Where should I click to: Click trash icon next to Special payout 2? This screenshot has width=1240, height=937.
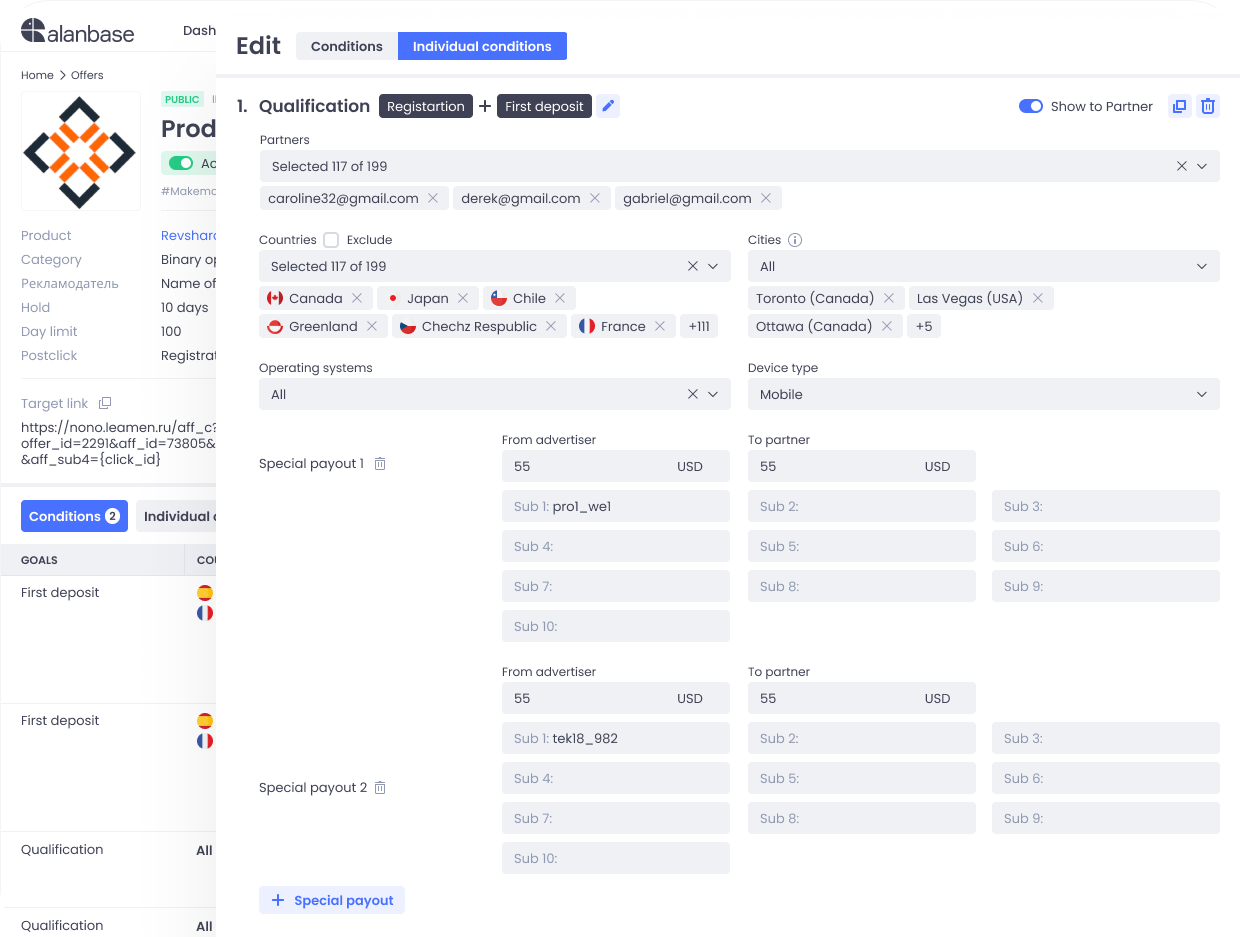tap(380, 788)
